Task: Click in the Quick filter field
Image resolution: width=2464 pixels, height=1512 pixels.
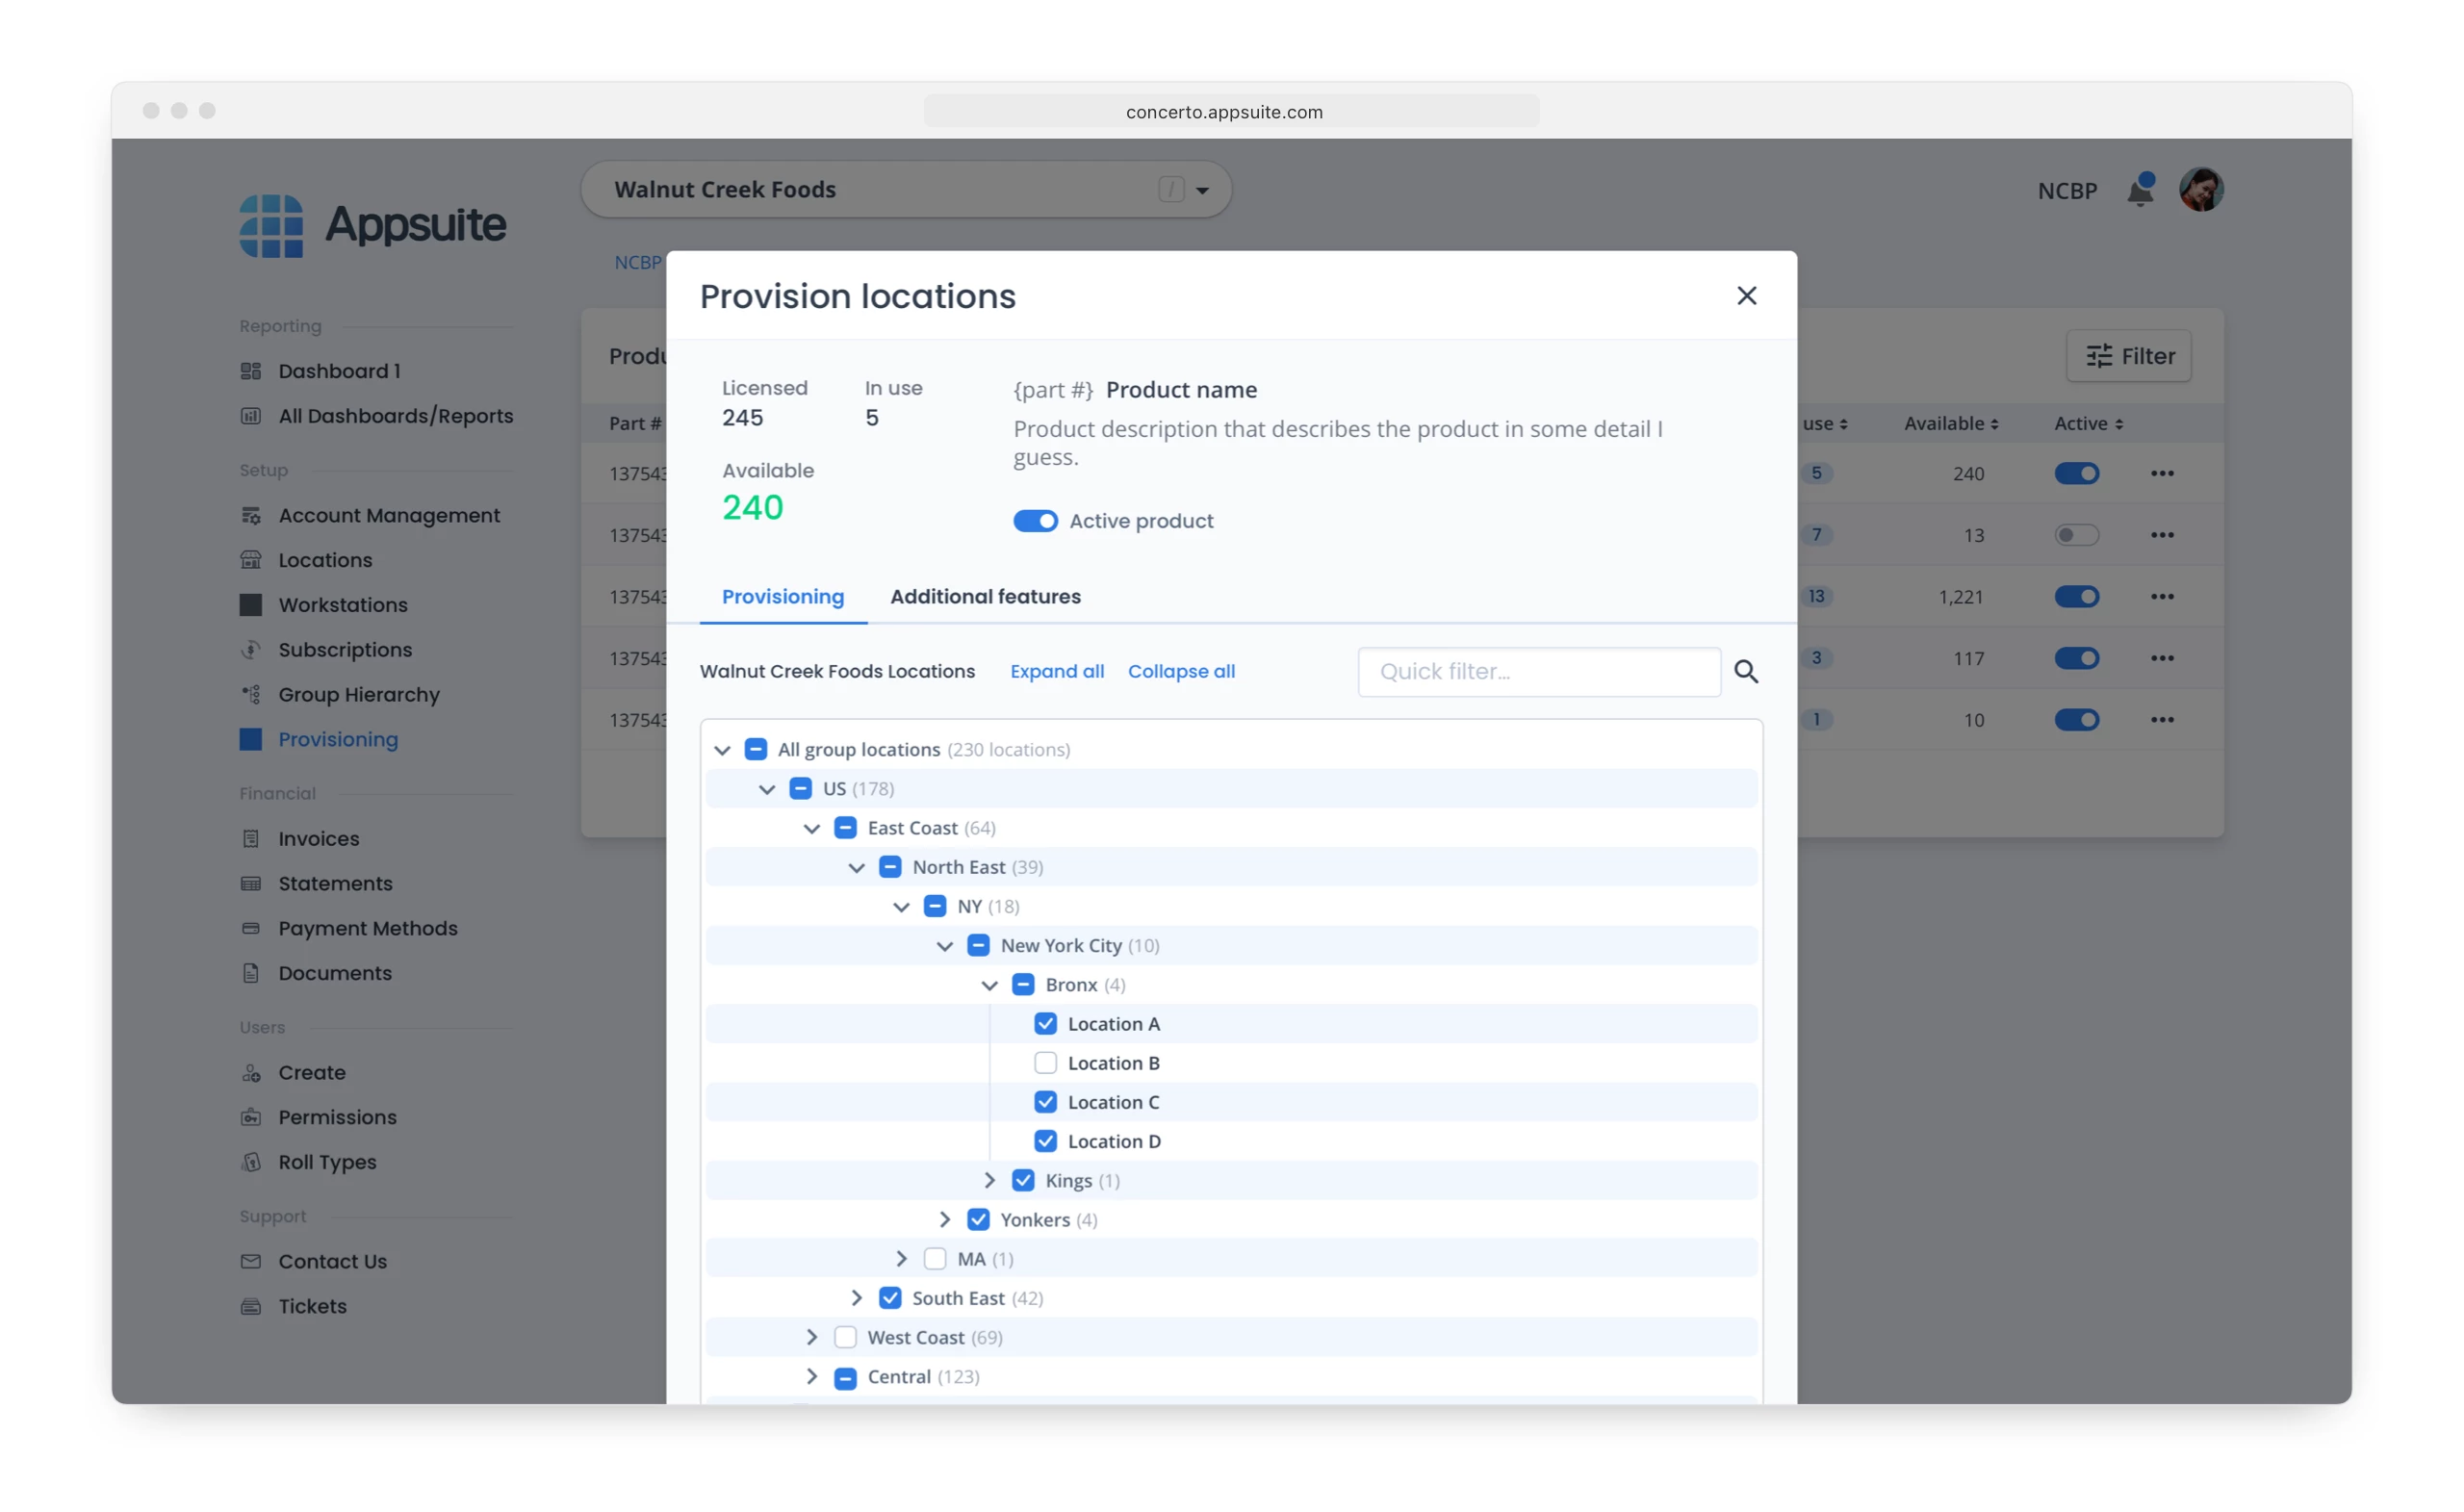Action: (x=1538, y=671)
